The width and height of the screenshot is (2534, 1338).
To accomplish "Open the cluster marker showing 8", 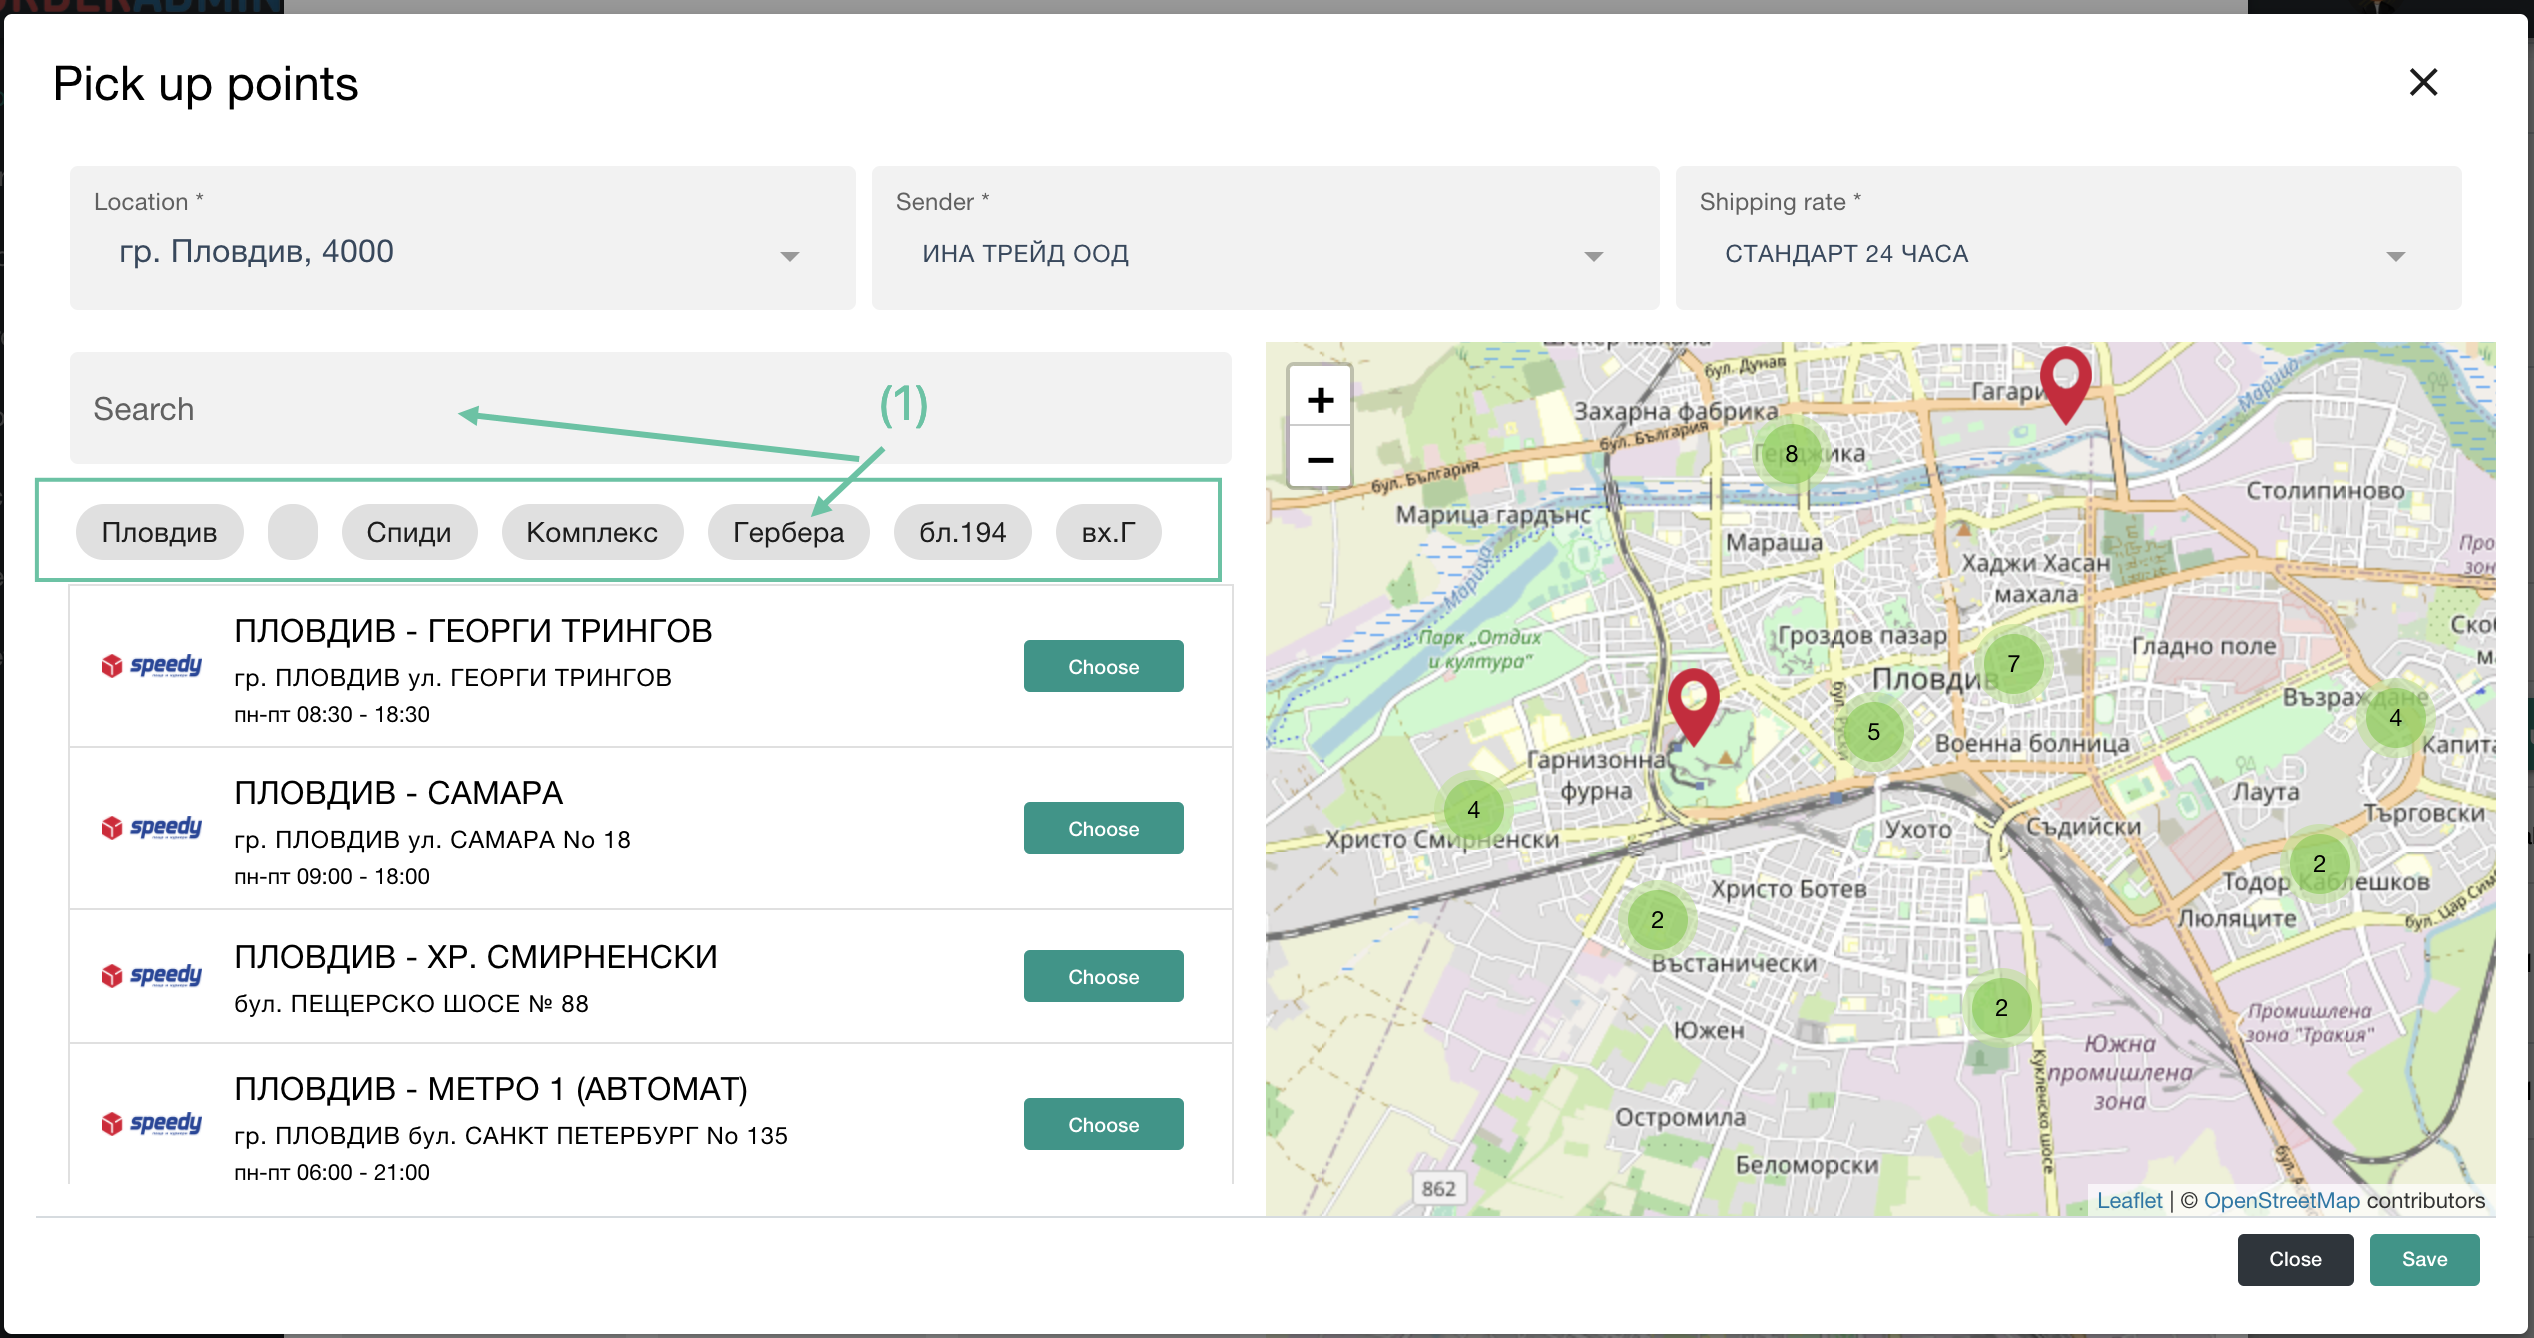I will click(x=1791, y=454).
